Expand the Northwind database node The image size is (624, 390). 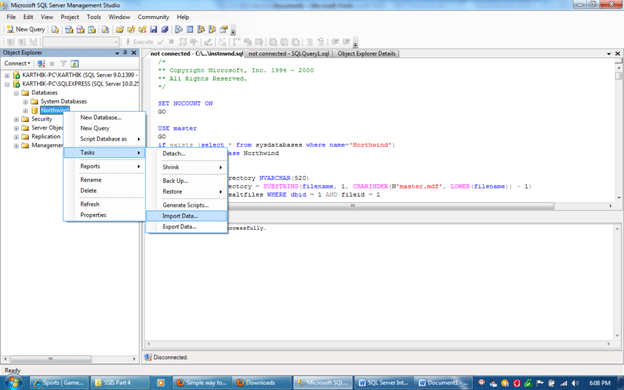click(25, 111)
